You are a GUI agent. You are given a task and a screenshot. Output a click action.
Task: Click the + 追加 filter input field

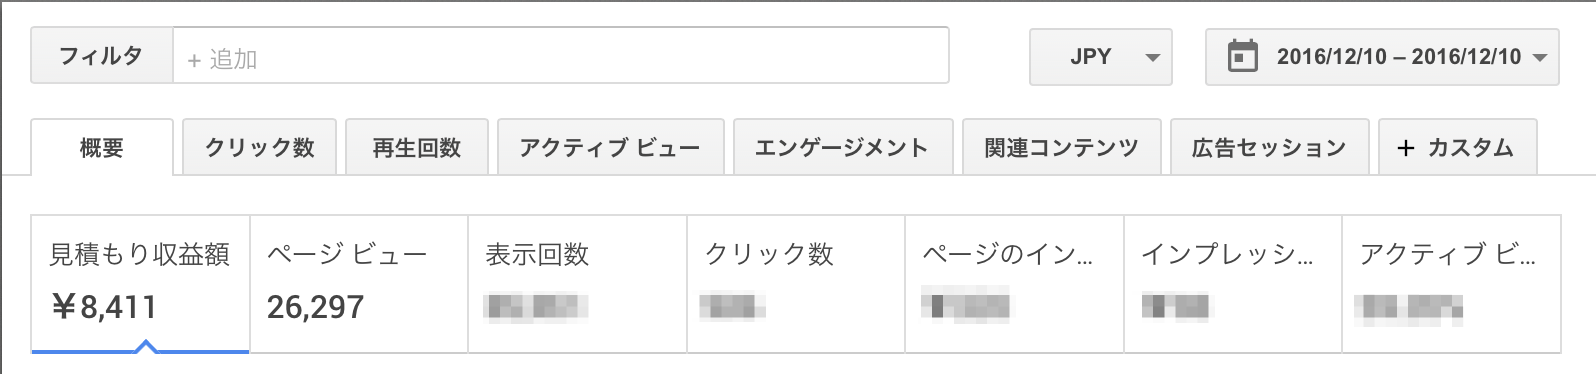pyautogui.click(x=561, y=56)
